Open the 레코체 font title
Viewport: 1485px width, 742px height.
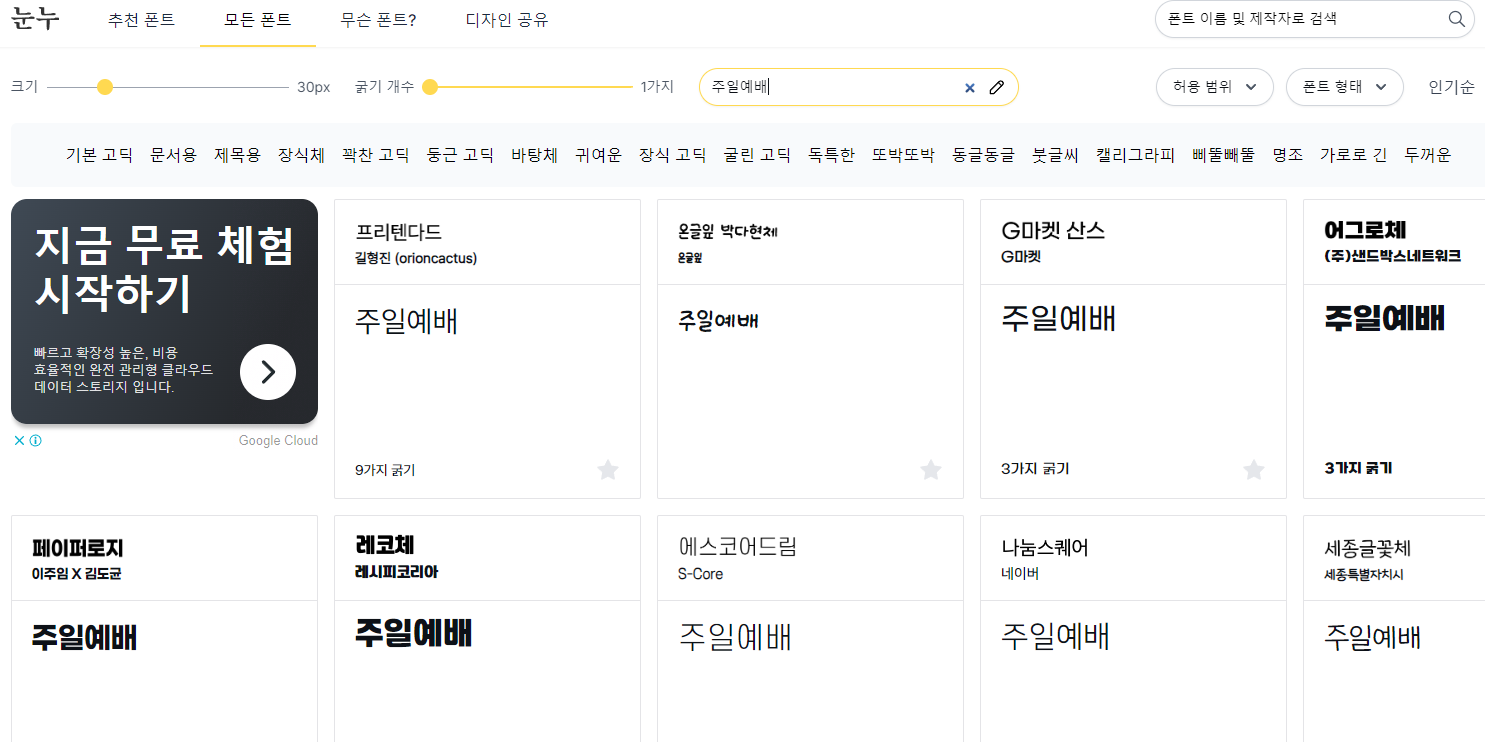pyautogui.click(x=384, y=545)
